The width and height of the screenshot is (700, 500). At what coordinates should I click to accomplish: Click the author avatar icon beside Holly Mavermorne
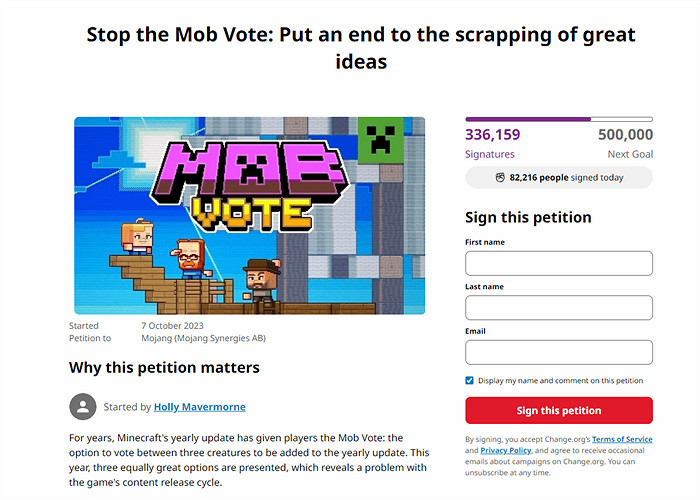coord(83,407)
